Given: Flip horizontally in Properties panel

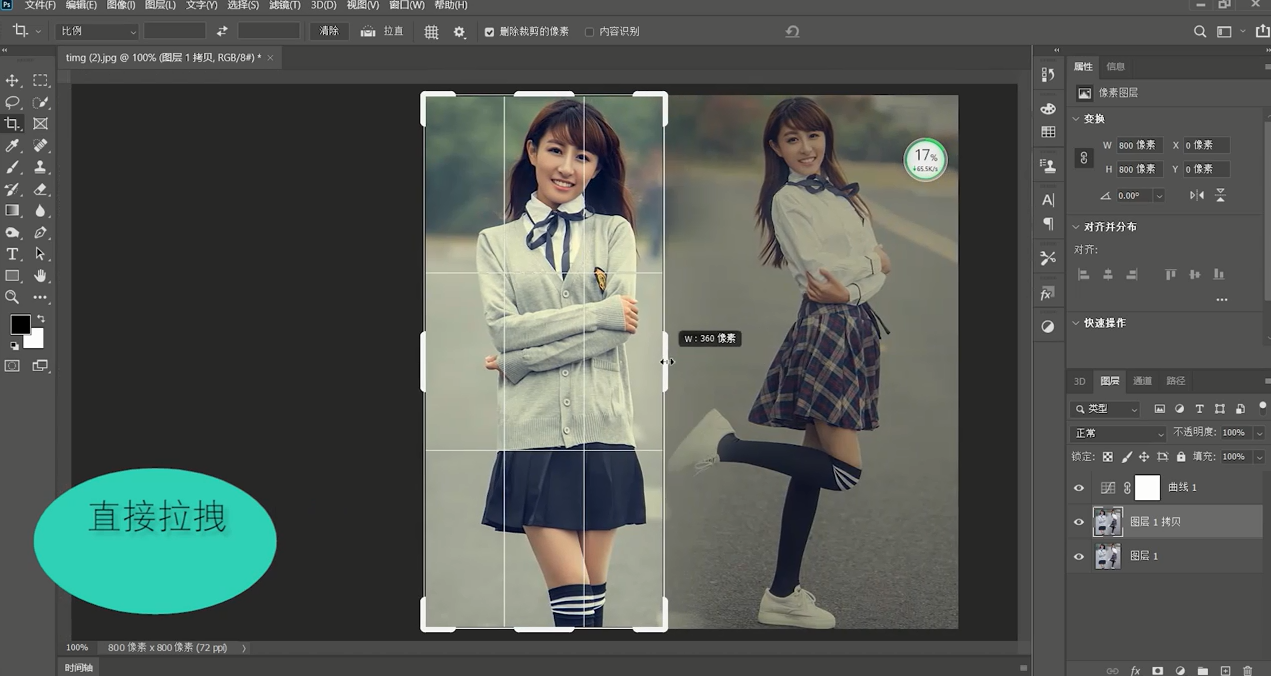Looking at the screenshot, I should (1196, 195).
